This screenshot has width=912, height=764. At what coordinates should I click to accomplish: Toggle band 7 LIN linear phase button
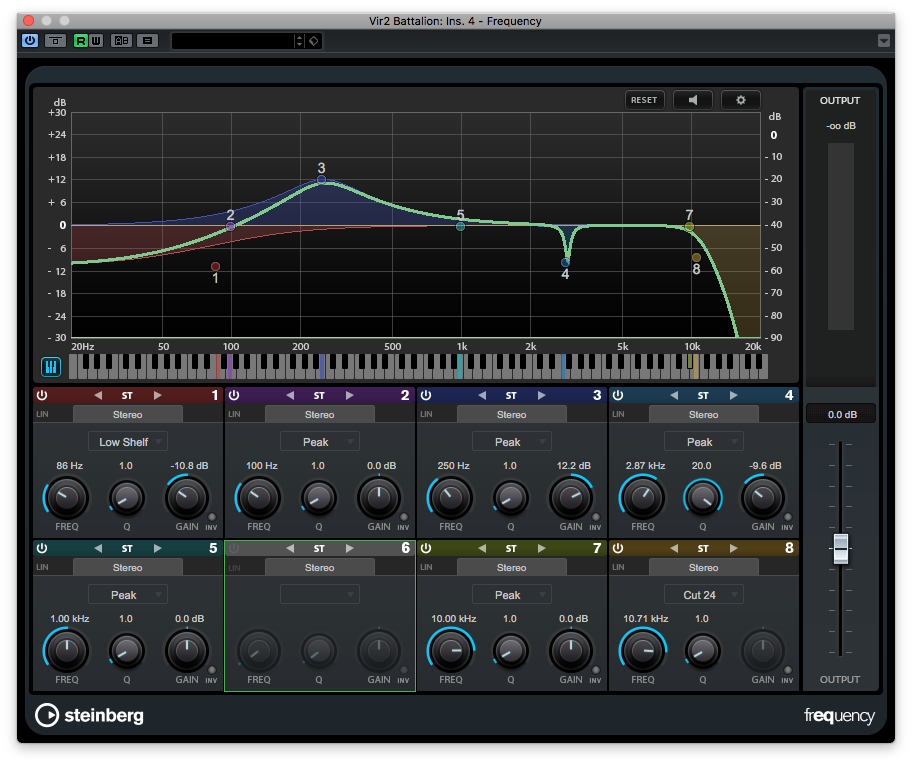pyautogui.click(x=426, y=567)
